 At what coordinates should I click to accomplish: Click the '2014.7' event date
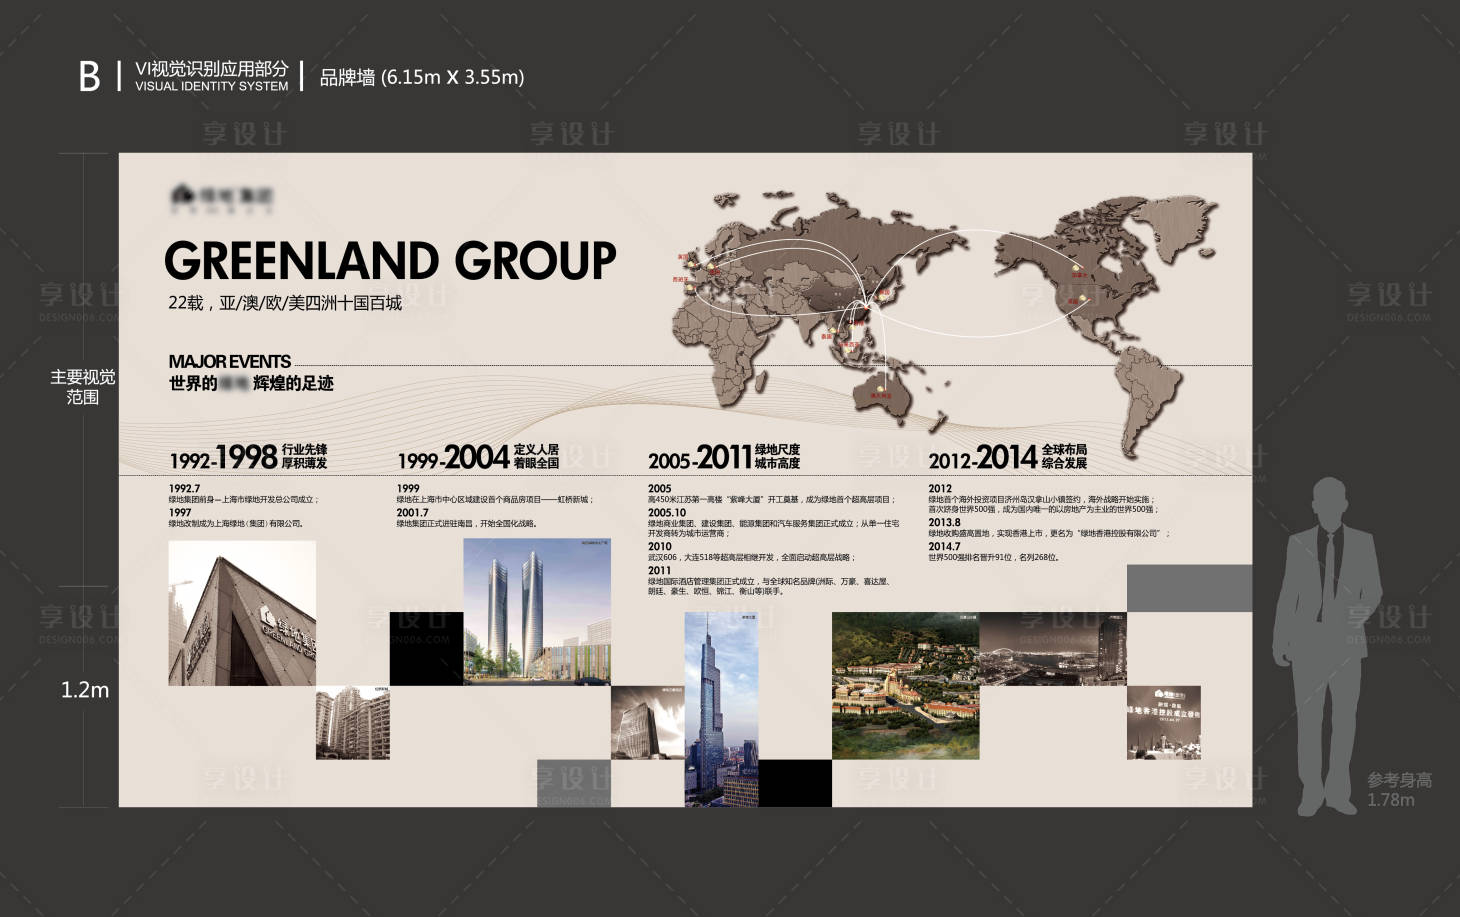pos(944,546)
